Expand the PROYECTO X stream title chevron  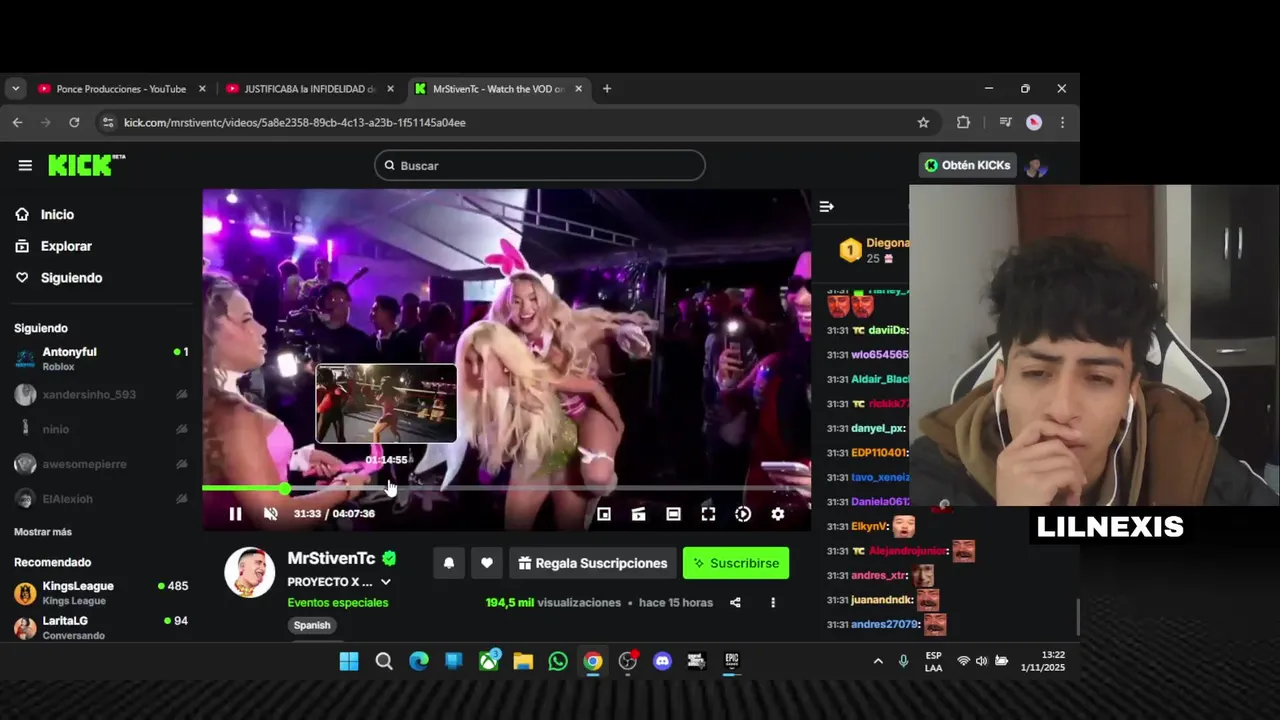pyautogui.click(x=386, y=582)
